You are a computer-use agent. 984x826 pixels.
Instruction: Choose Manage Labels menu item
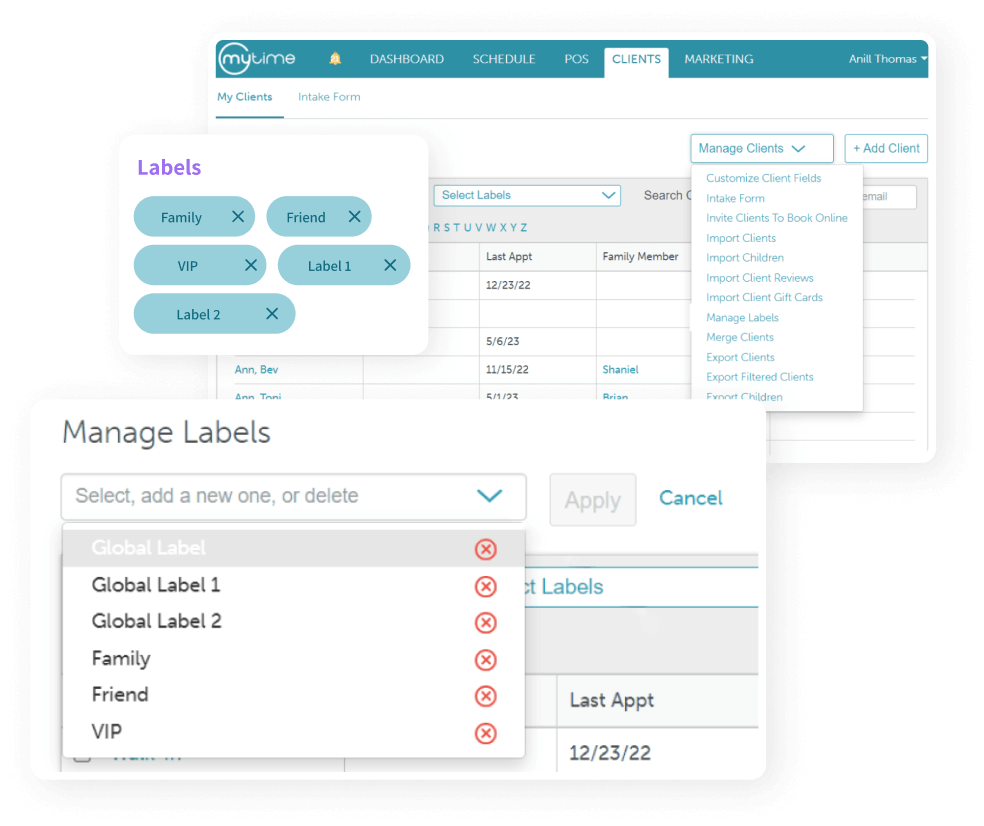click(742, 318)
